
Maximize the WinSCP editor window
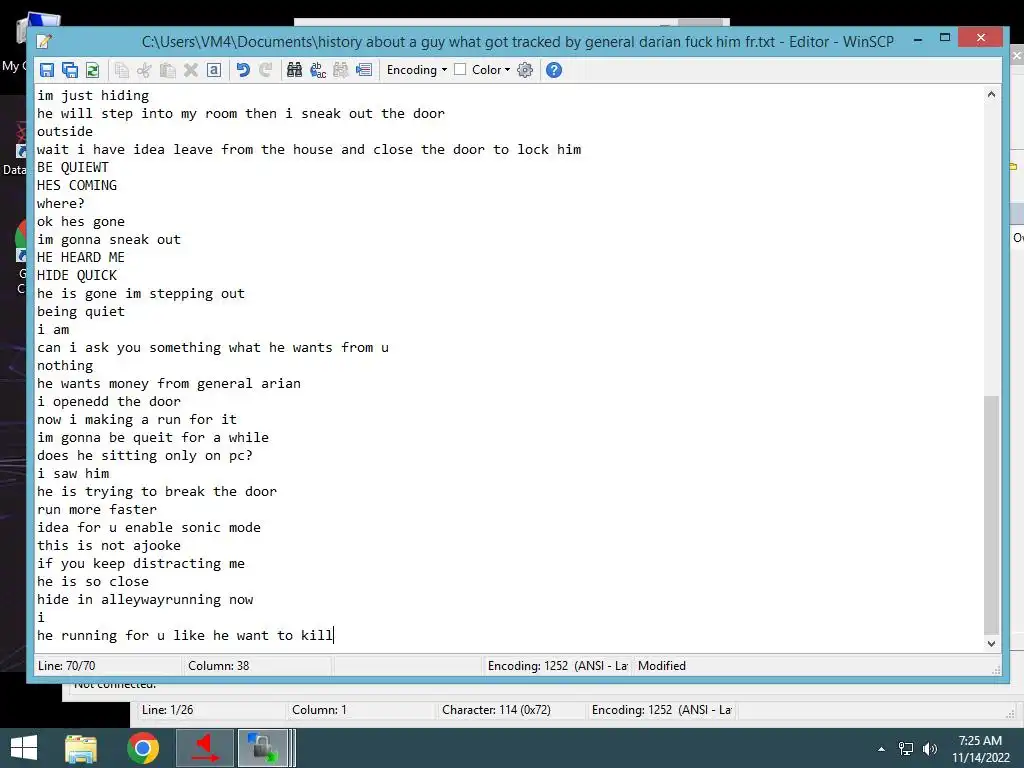click(944, 38)
